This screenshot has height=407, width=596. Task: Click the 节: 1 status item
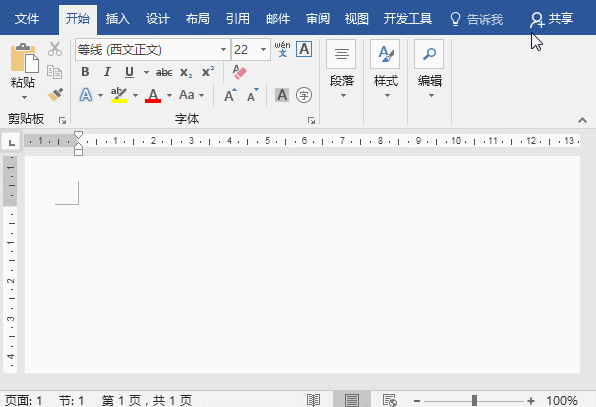tap(71, 400)
